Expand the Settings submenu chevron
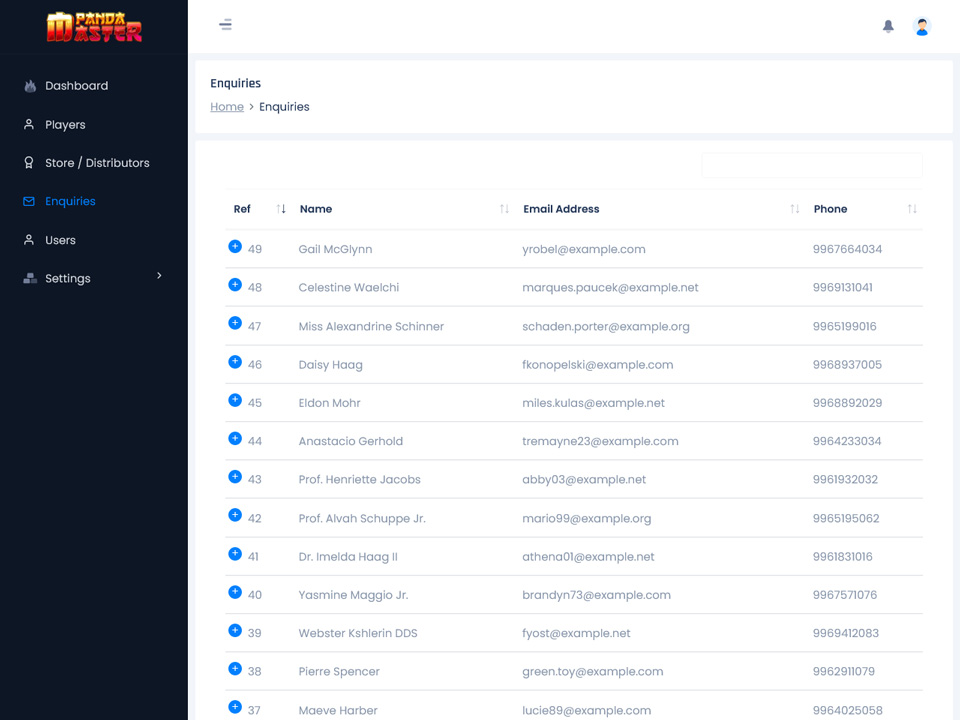This screenshot has width=960, height=720. tap(159, 276)
